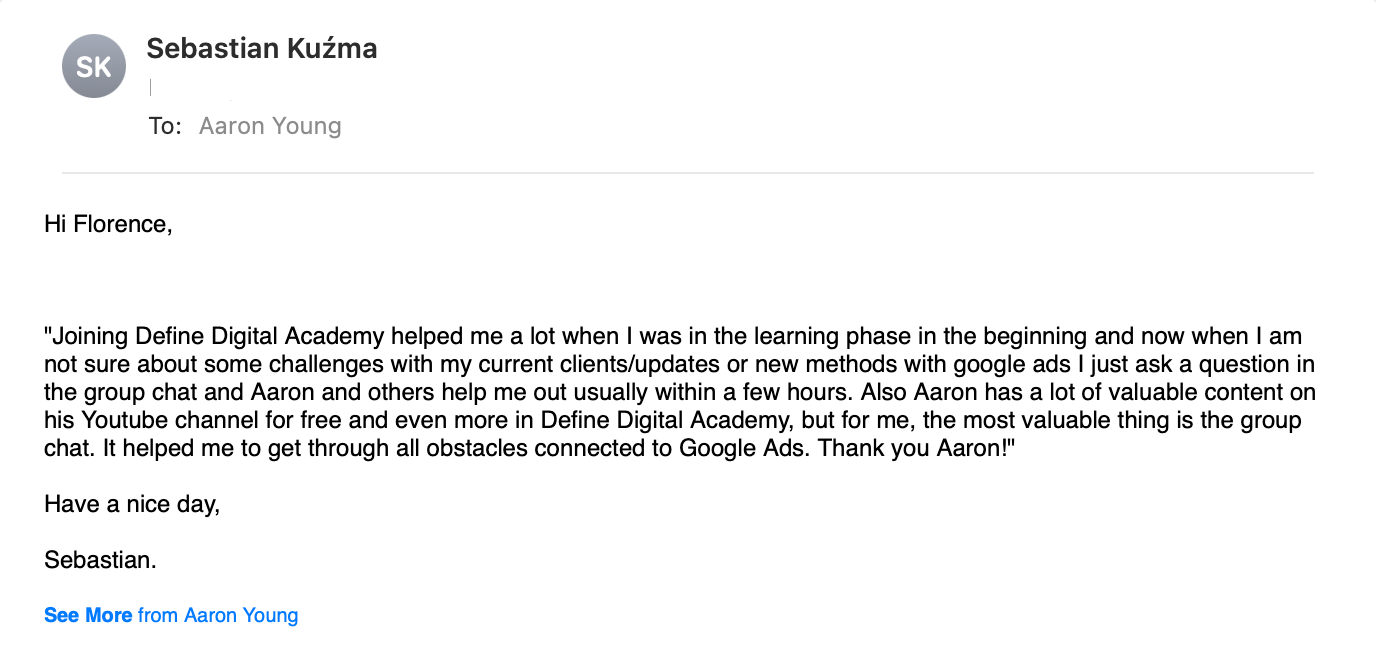Click the SK sender avatar circle

coord(94,66)
